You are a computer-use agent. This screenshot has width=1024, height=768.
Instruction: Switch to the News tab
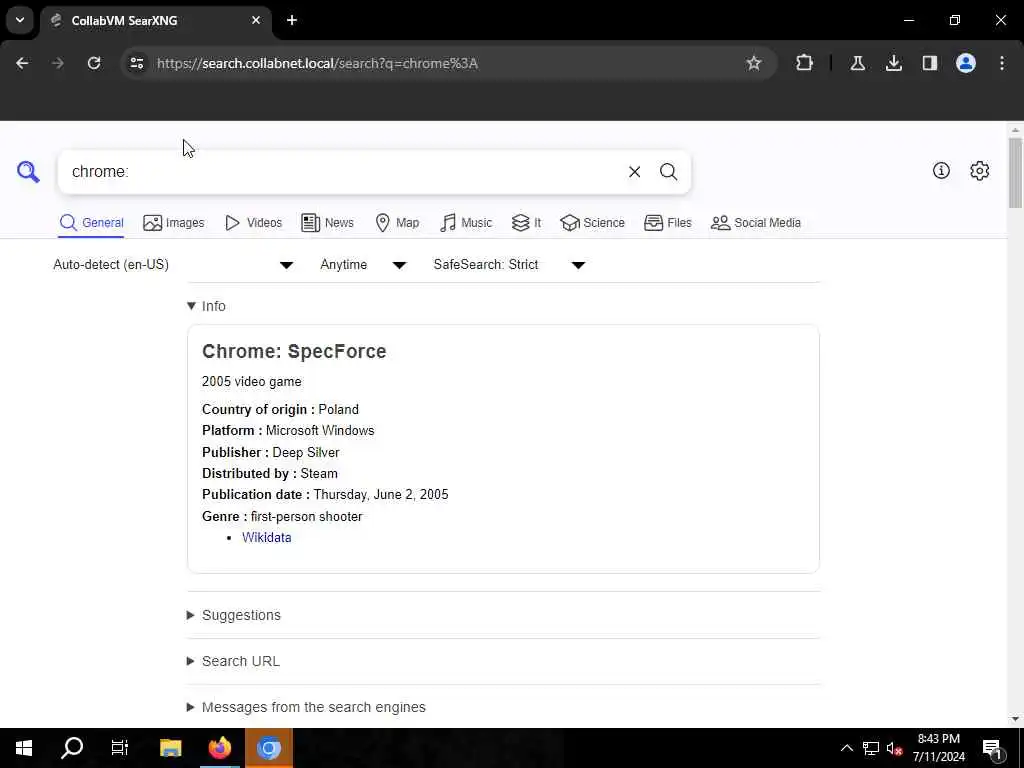coord(328,223)
